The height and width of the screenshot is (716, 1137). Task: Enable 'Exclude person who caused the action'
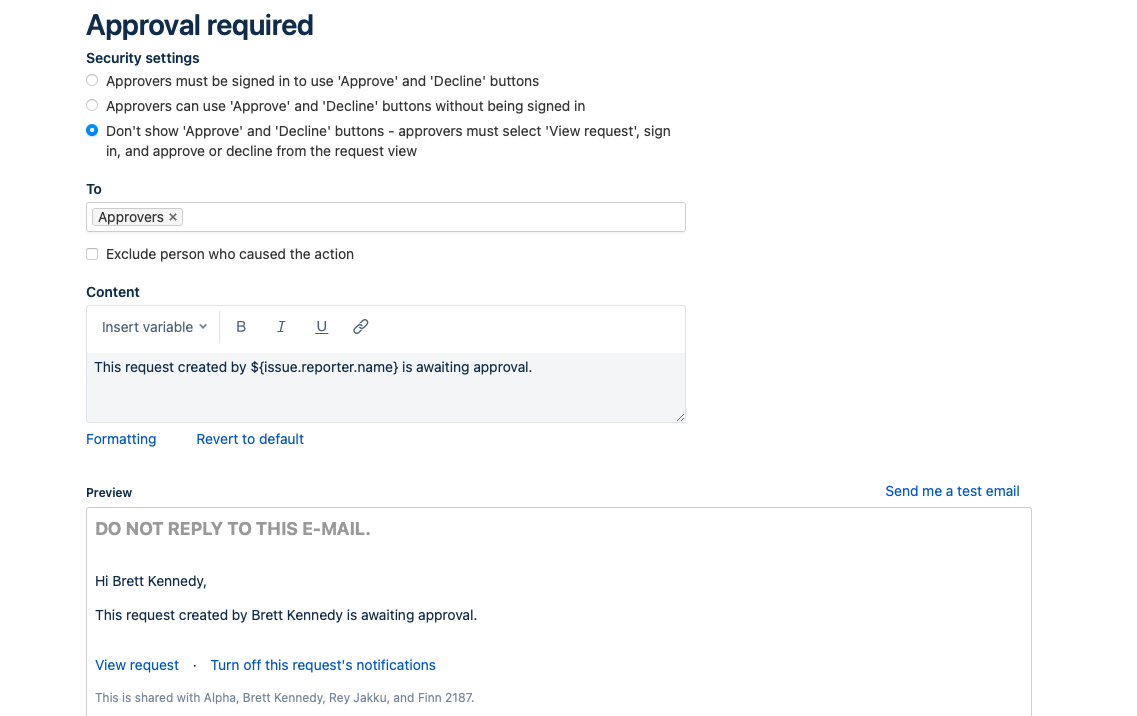coord(92,254)
